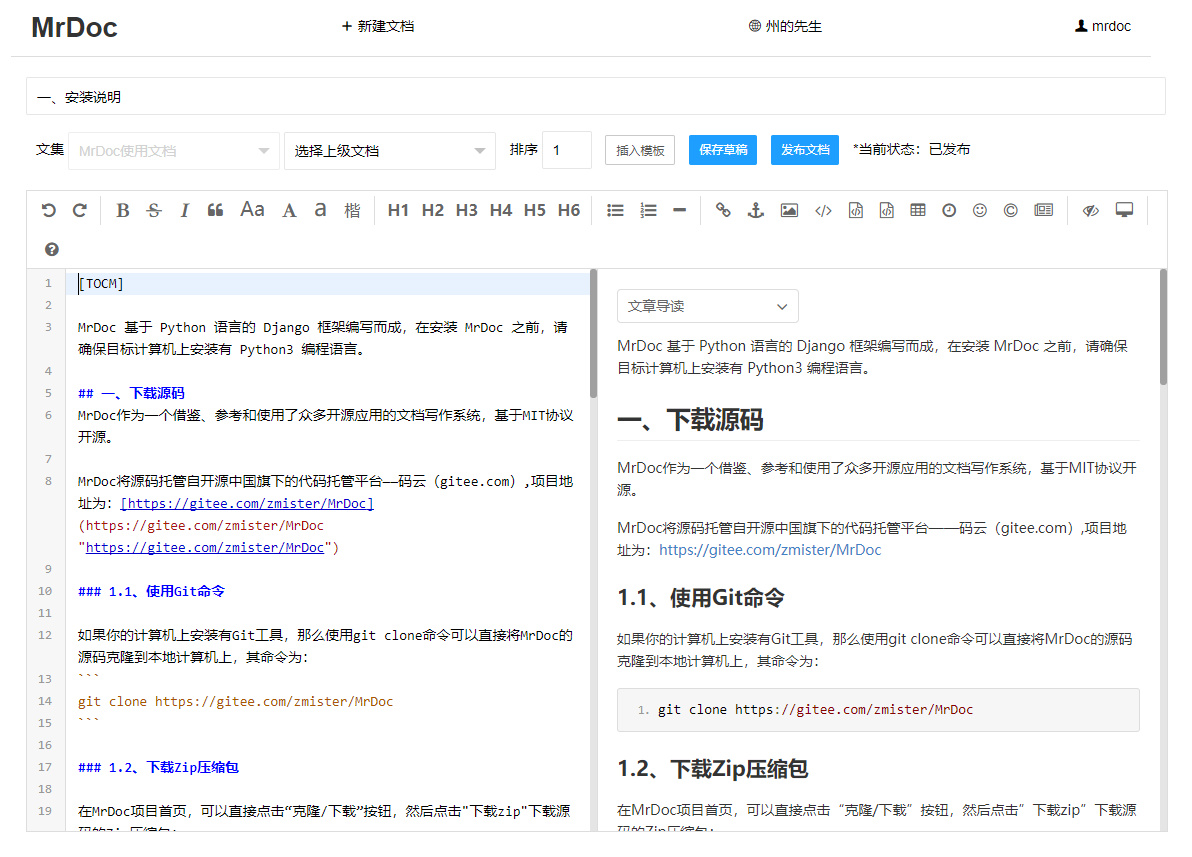Insert a table using the grid icon
The height and width of the screenshot is (857, 1192).
tap(917, 210)
